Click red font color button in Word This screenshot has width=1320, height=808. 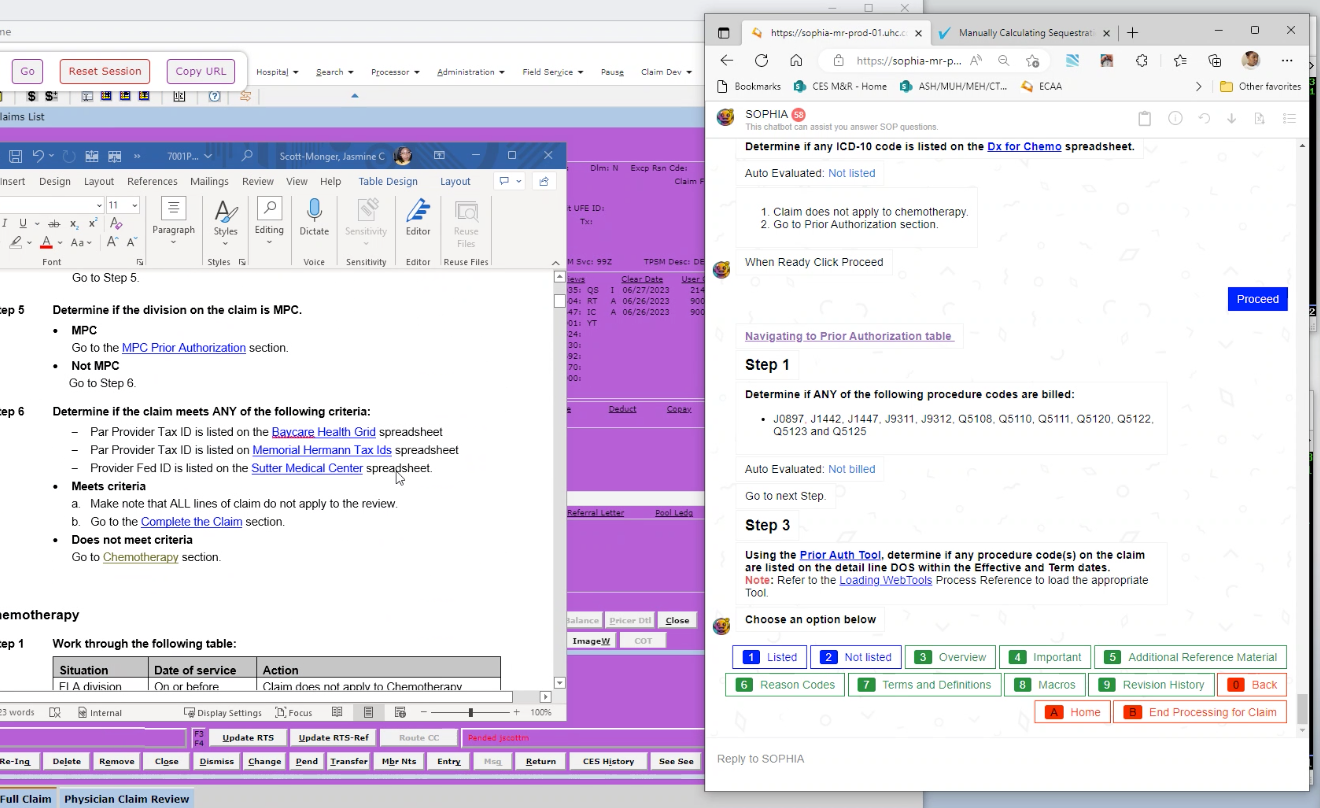click(x=46, y=242)
